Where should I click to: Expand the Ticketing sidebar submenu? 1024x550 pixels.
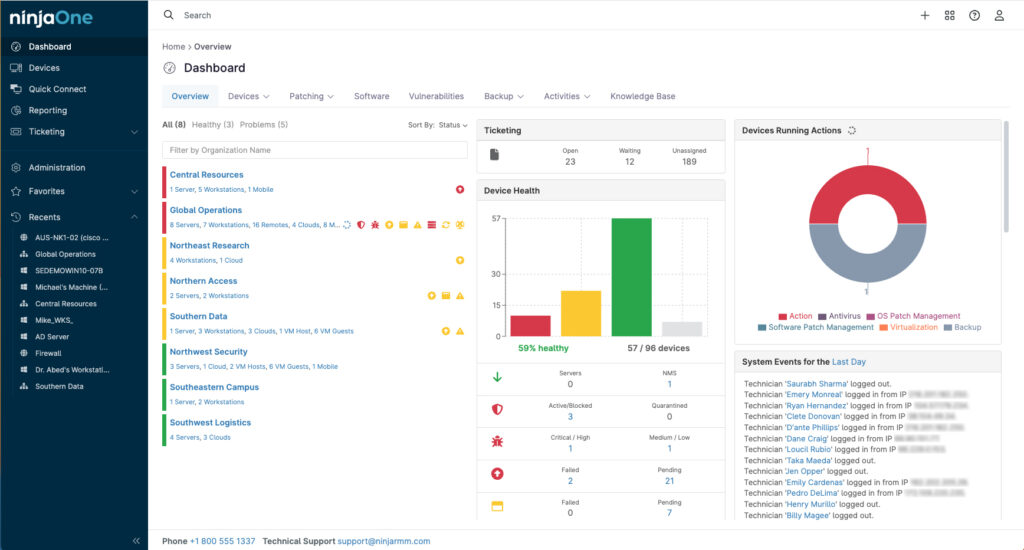[x=134, y=132]
